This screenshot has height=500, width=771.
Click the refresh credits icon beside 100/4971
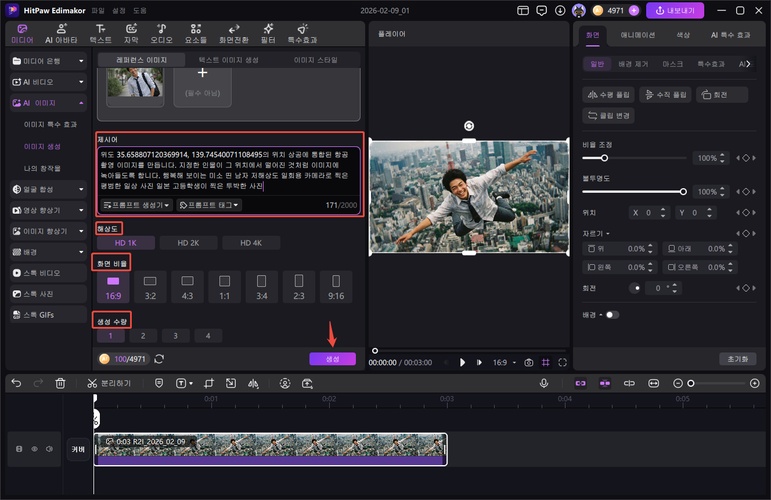159,359
